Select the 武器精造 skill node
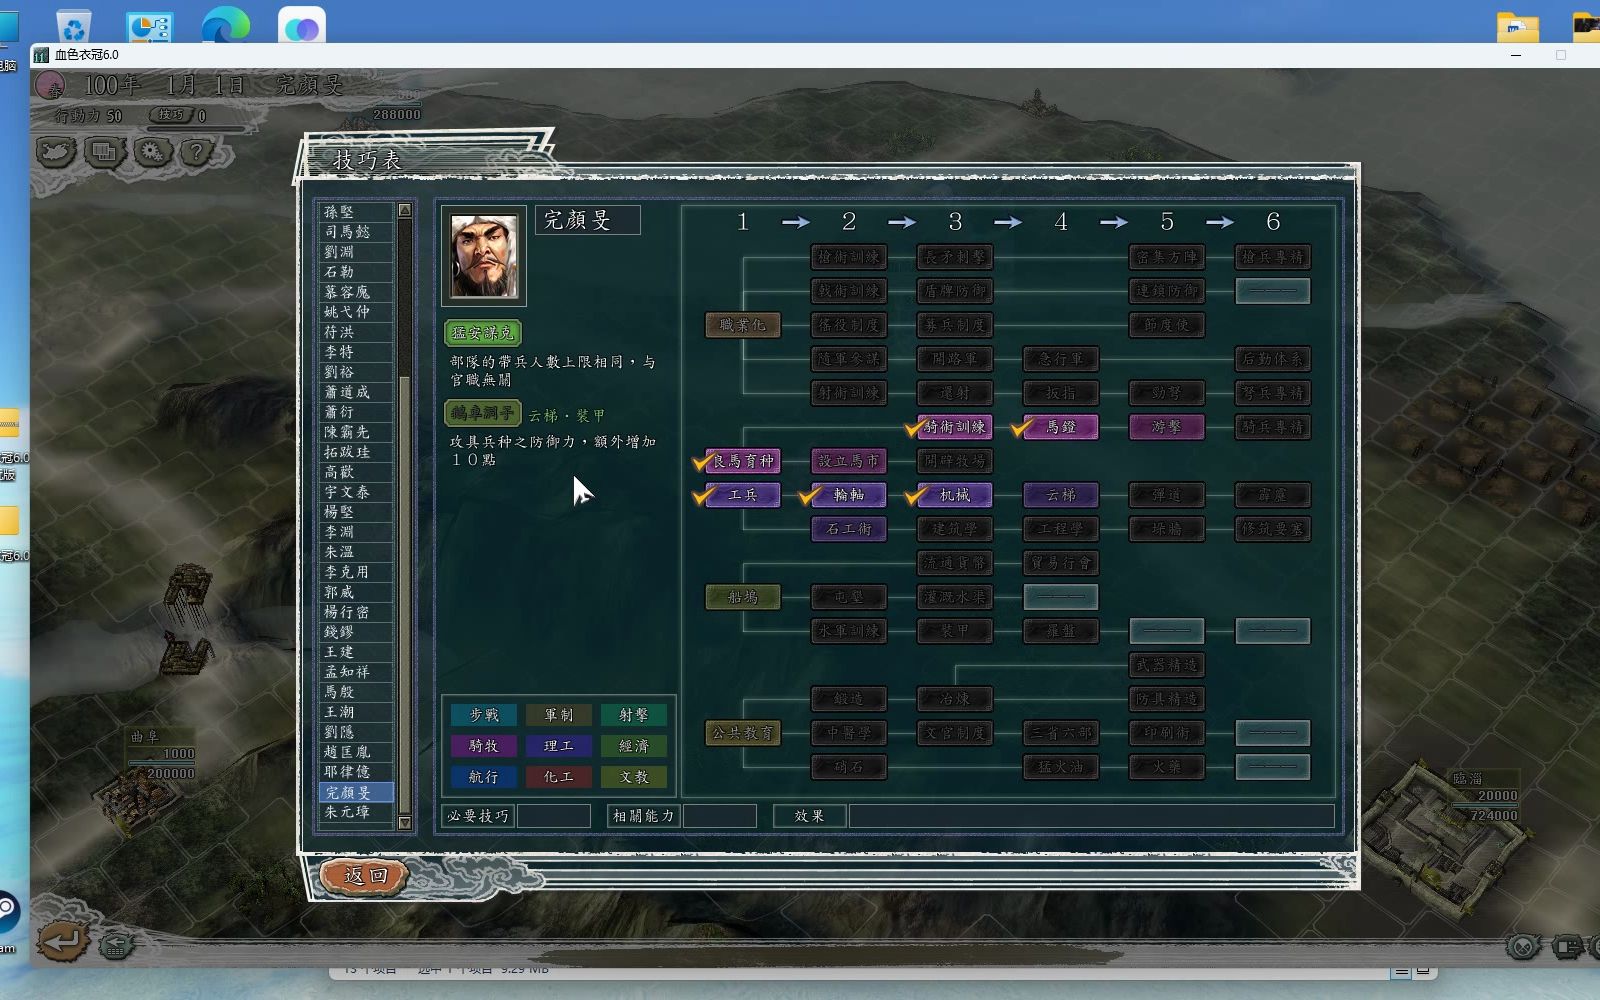Image resolution: width=1600 pixels, height=1000 pixels. (1166, 665)
